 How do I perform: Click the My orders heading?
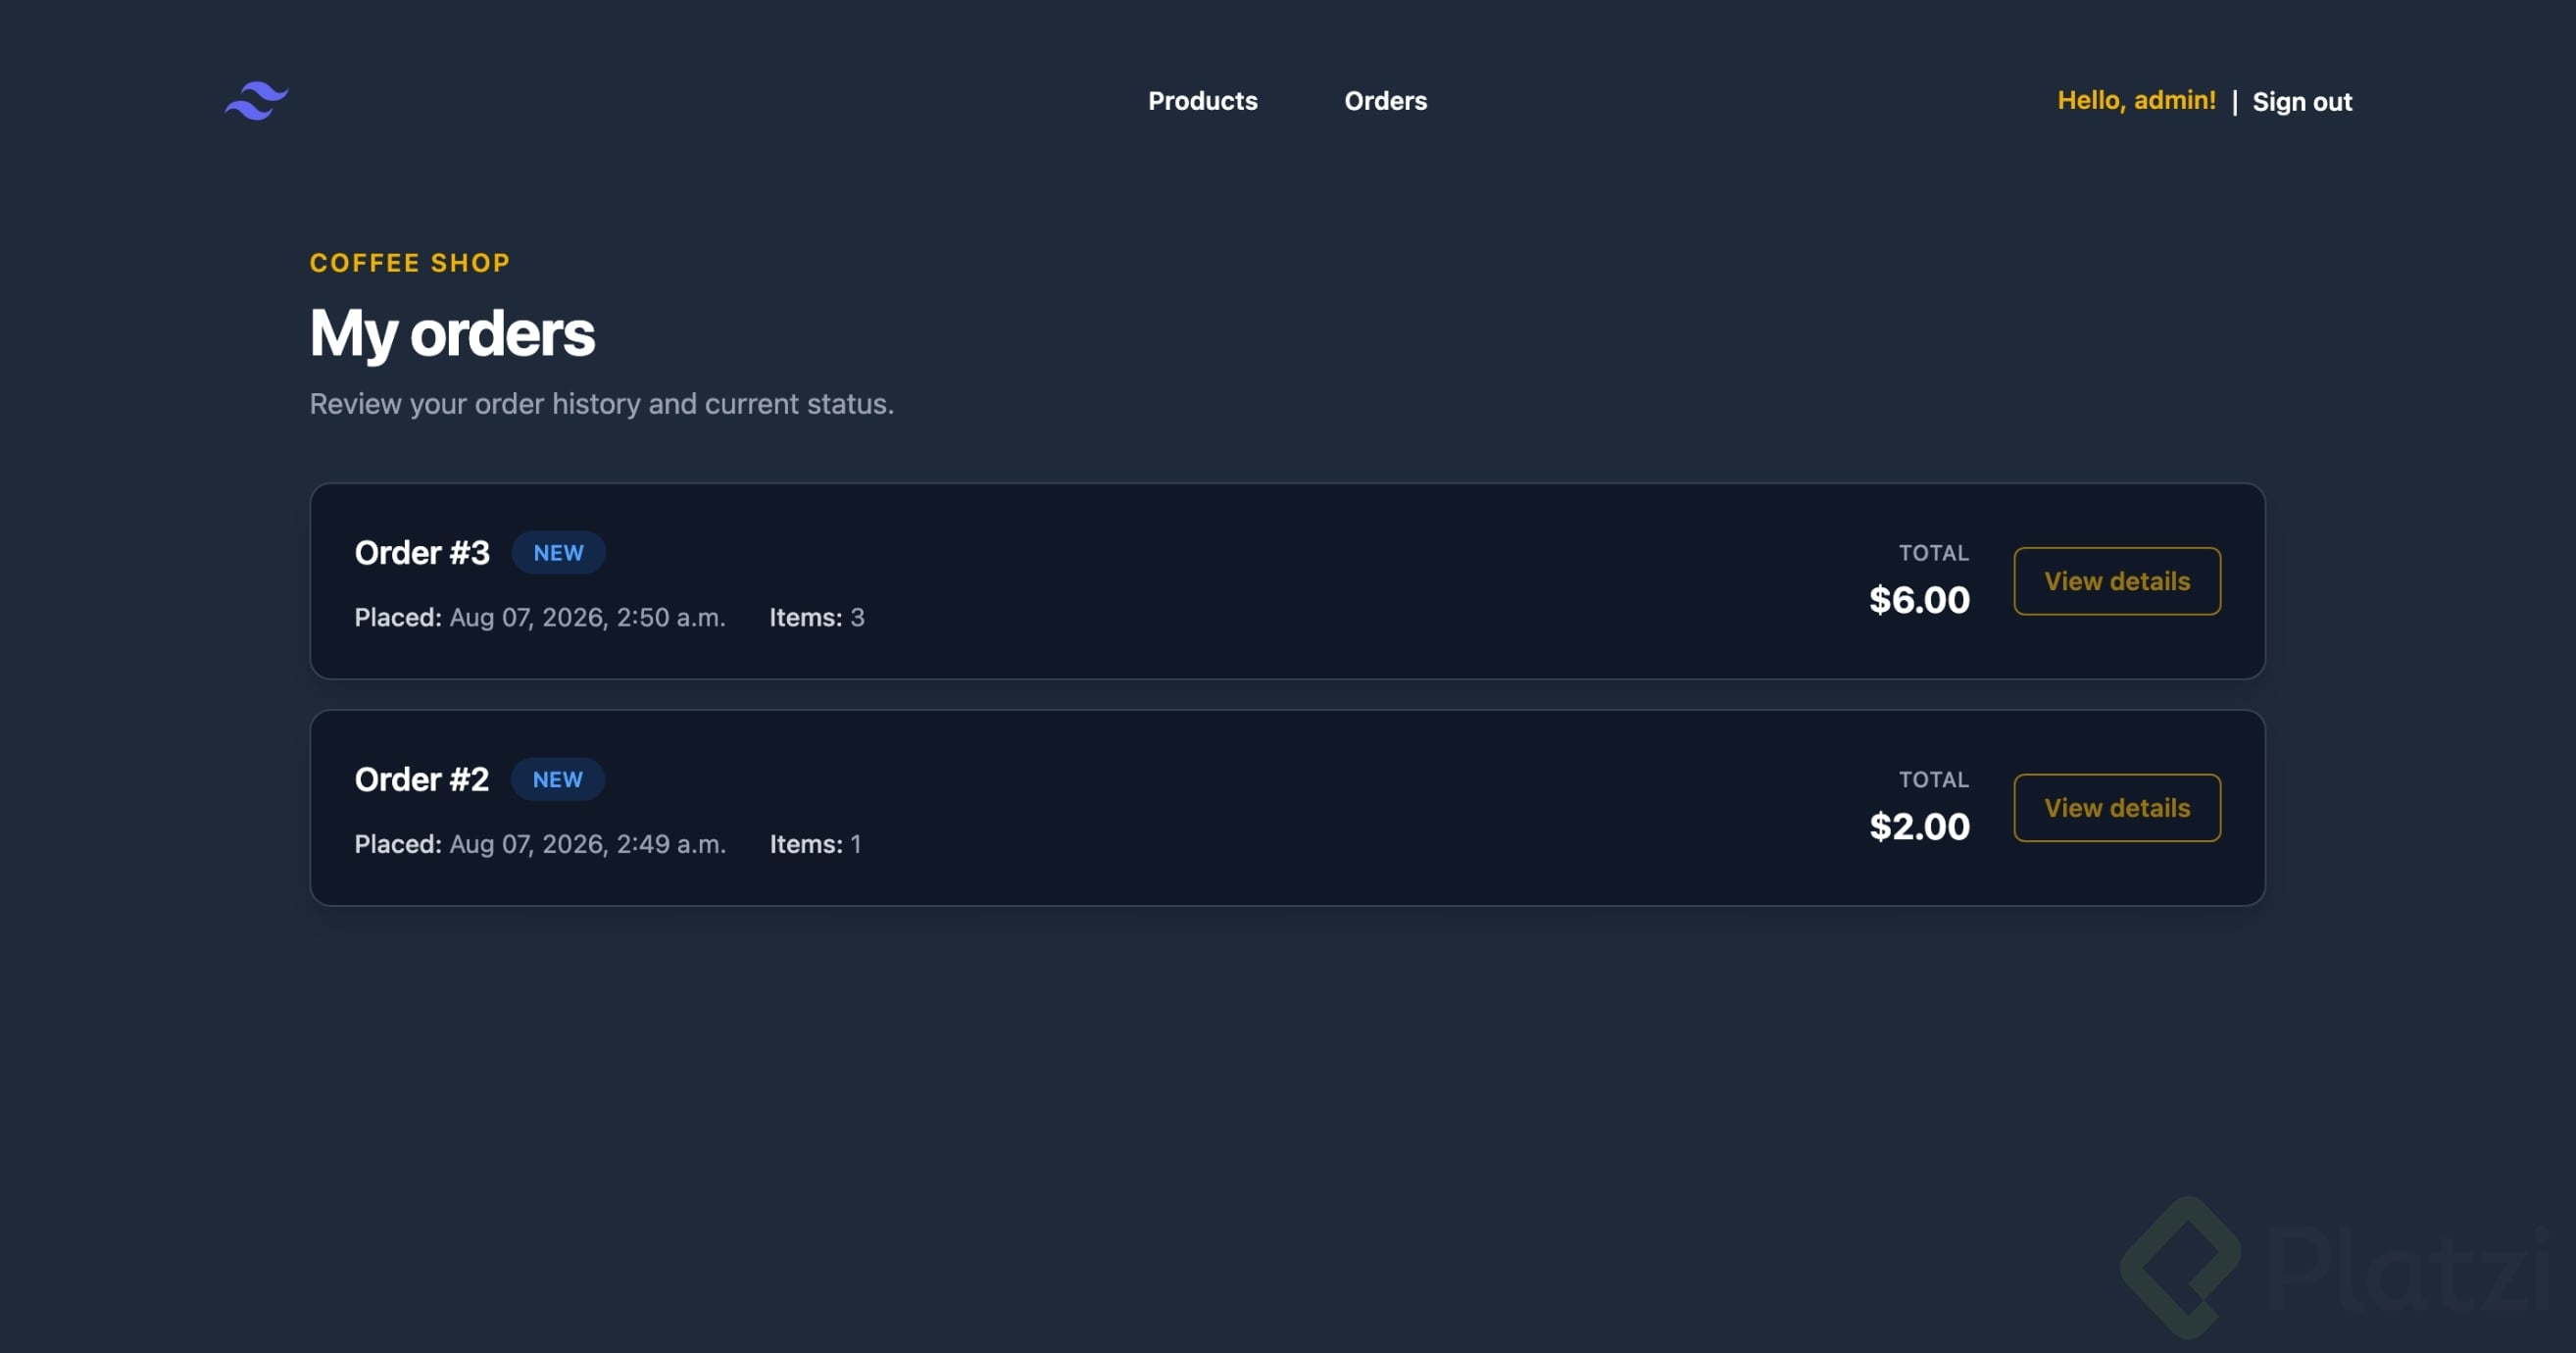coord(452,333)
